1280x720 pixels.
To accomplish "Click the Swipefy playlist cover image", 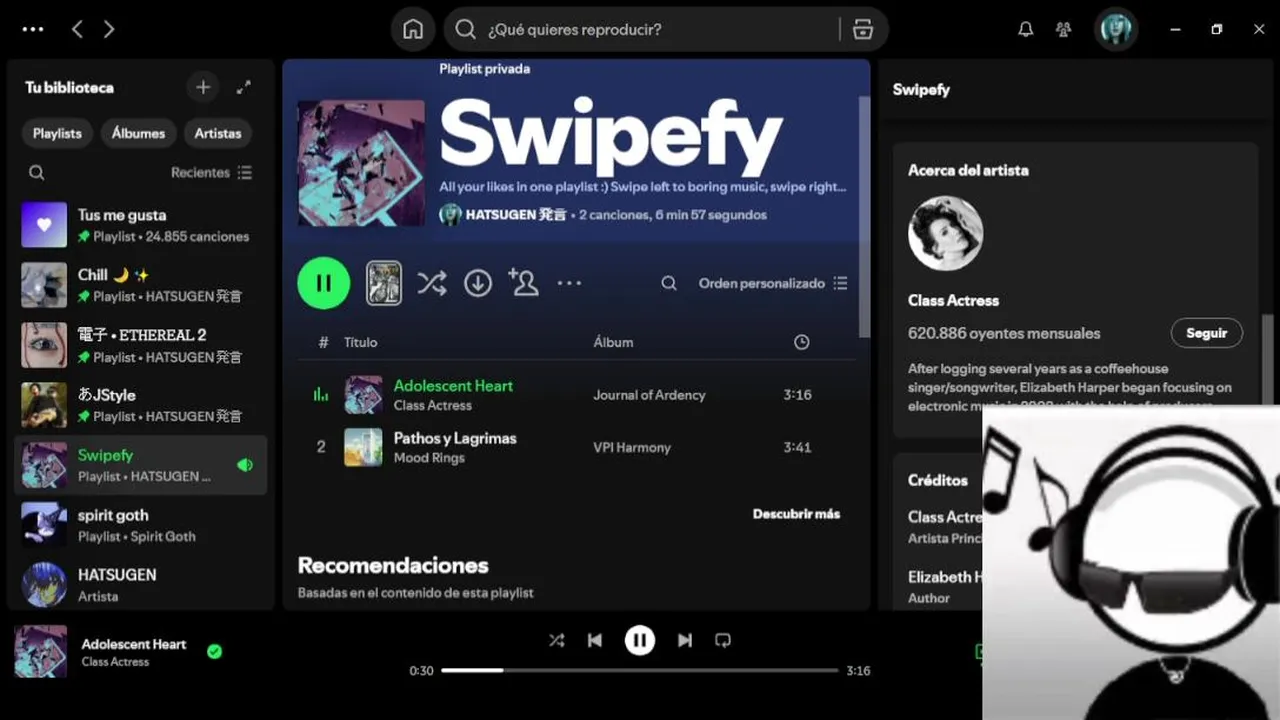I will point(361,162).
